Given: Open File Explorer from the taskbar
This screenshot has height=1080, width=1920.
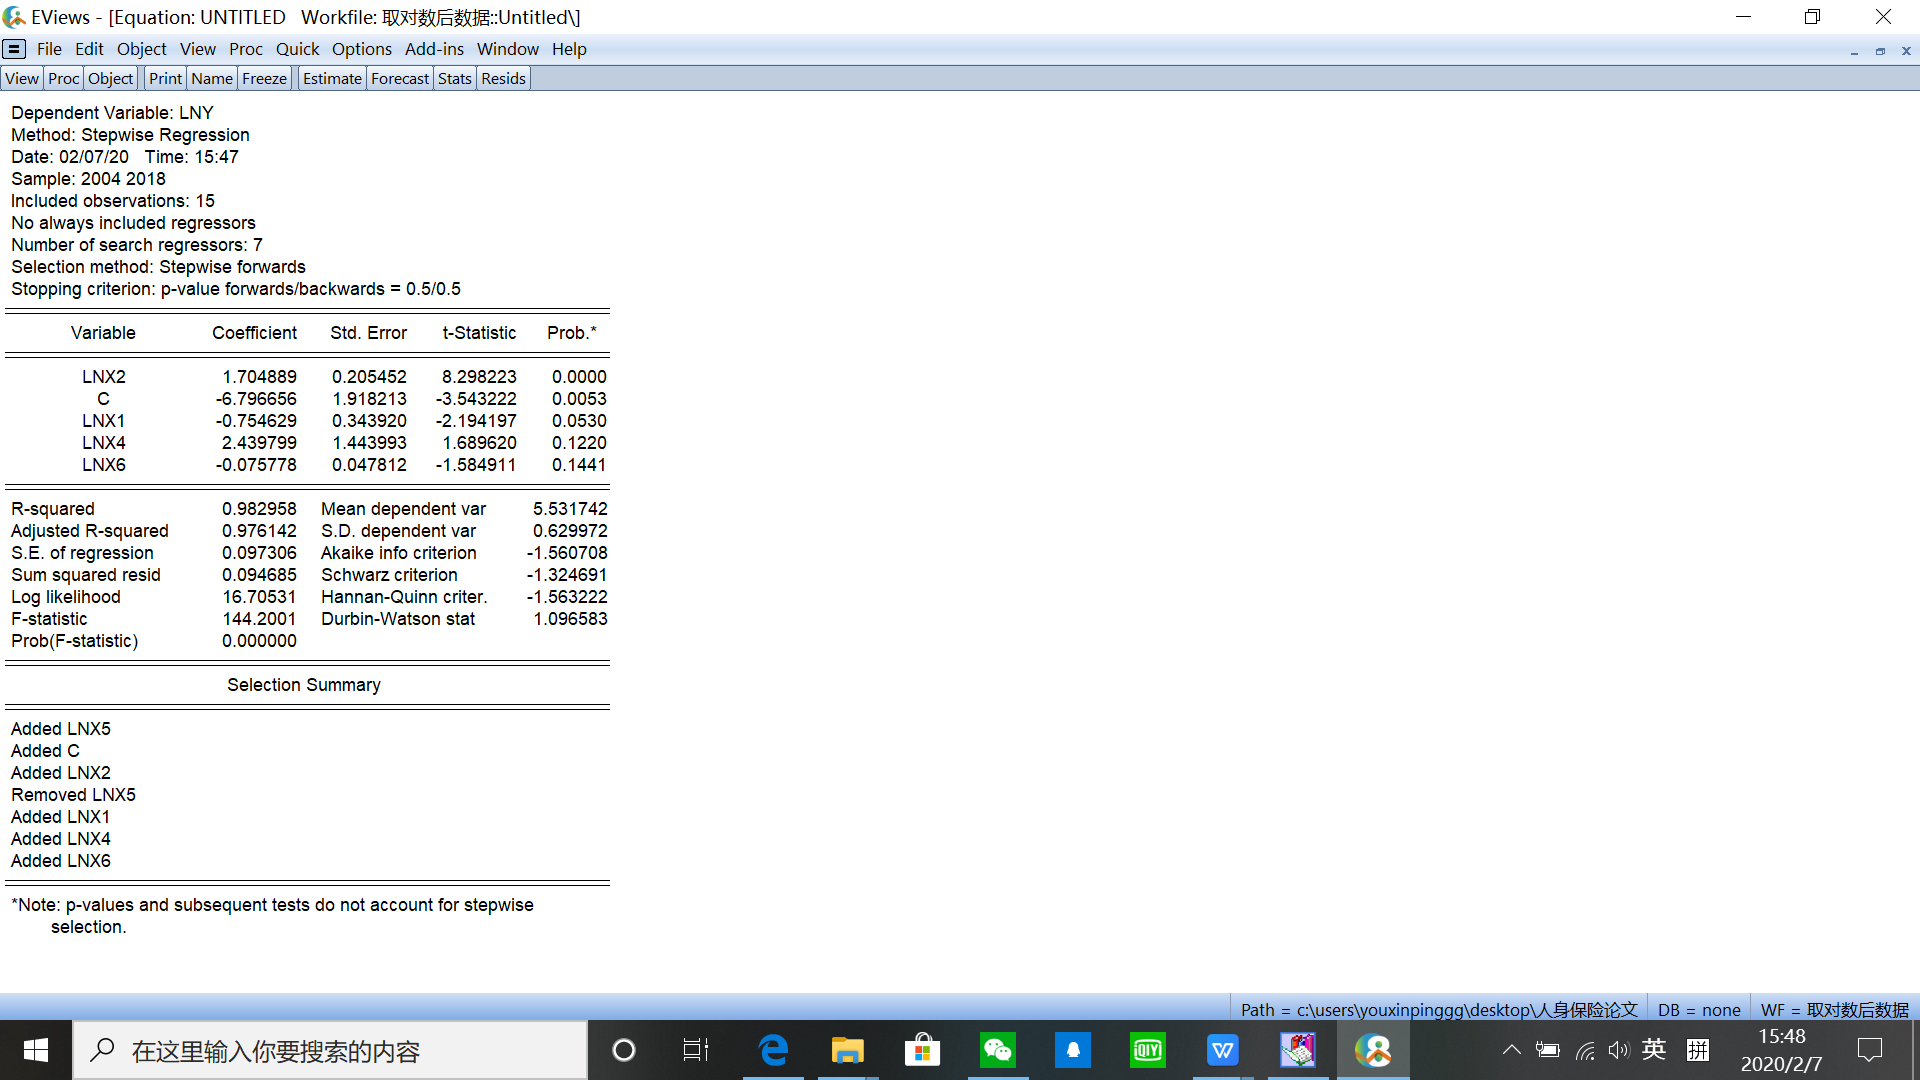Looking at the screenshot, I should [x=847, y=1050].
